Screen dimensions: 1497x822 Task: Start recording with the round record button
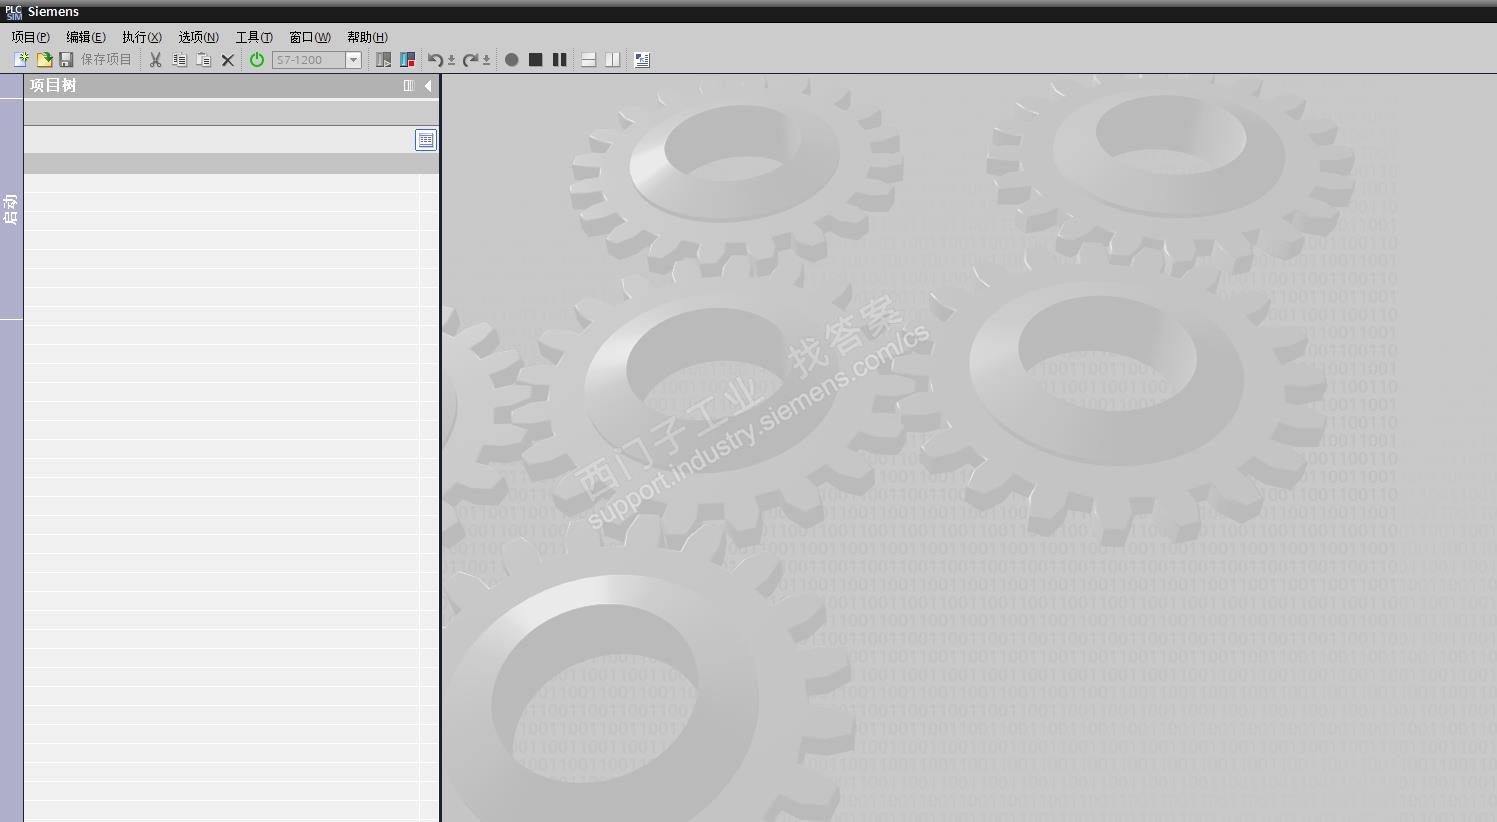click(x=512, y=60)
